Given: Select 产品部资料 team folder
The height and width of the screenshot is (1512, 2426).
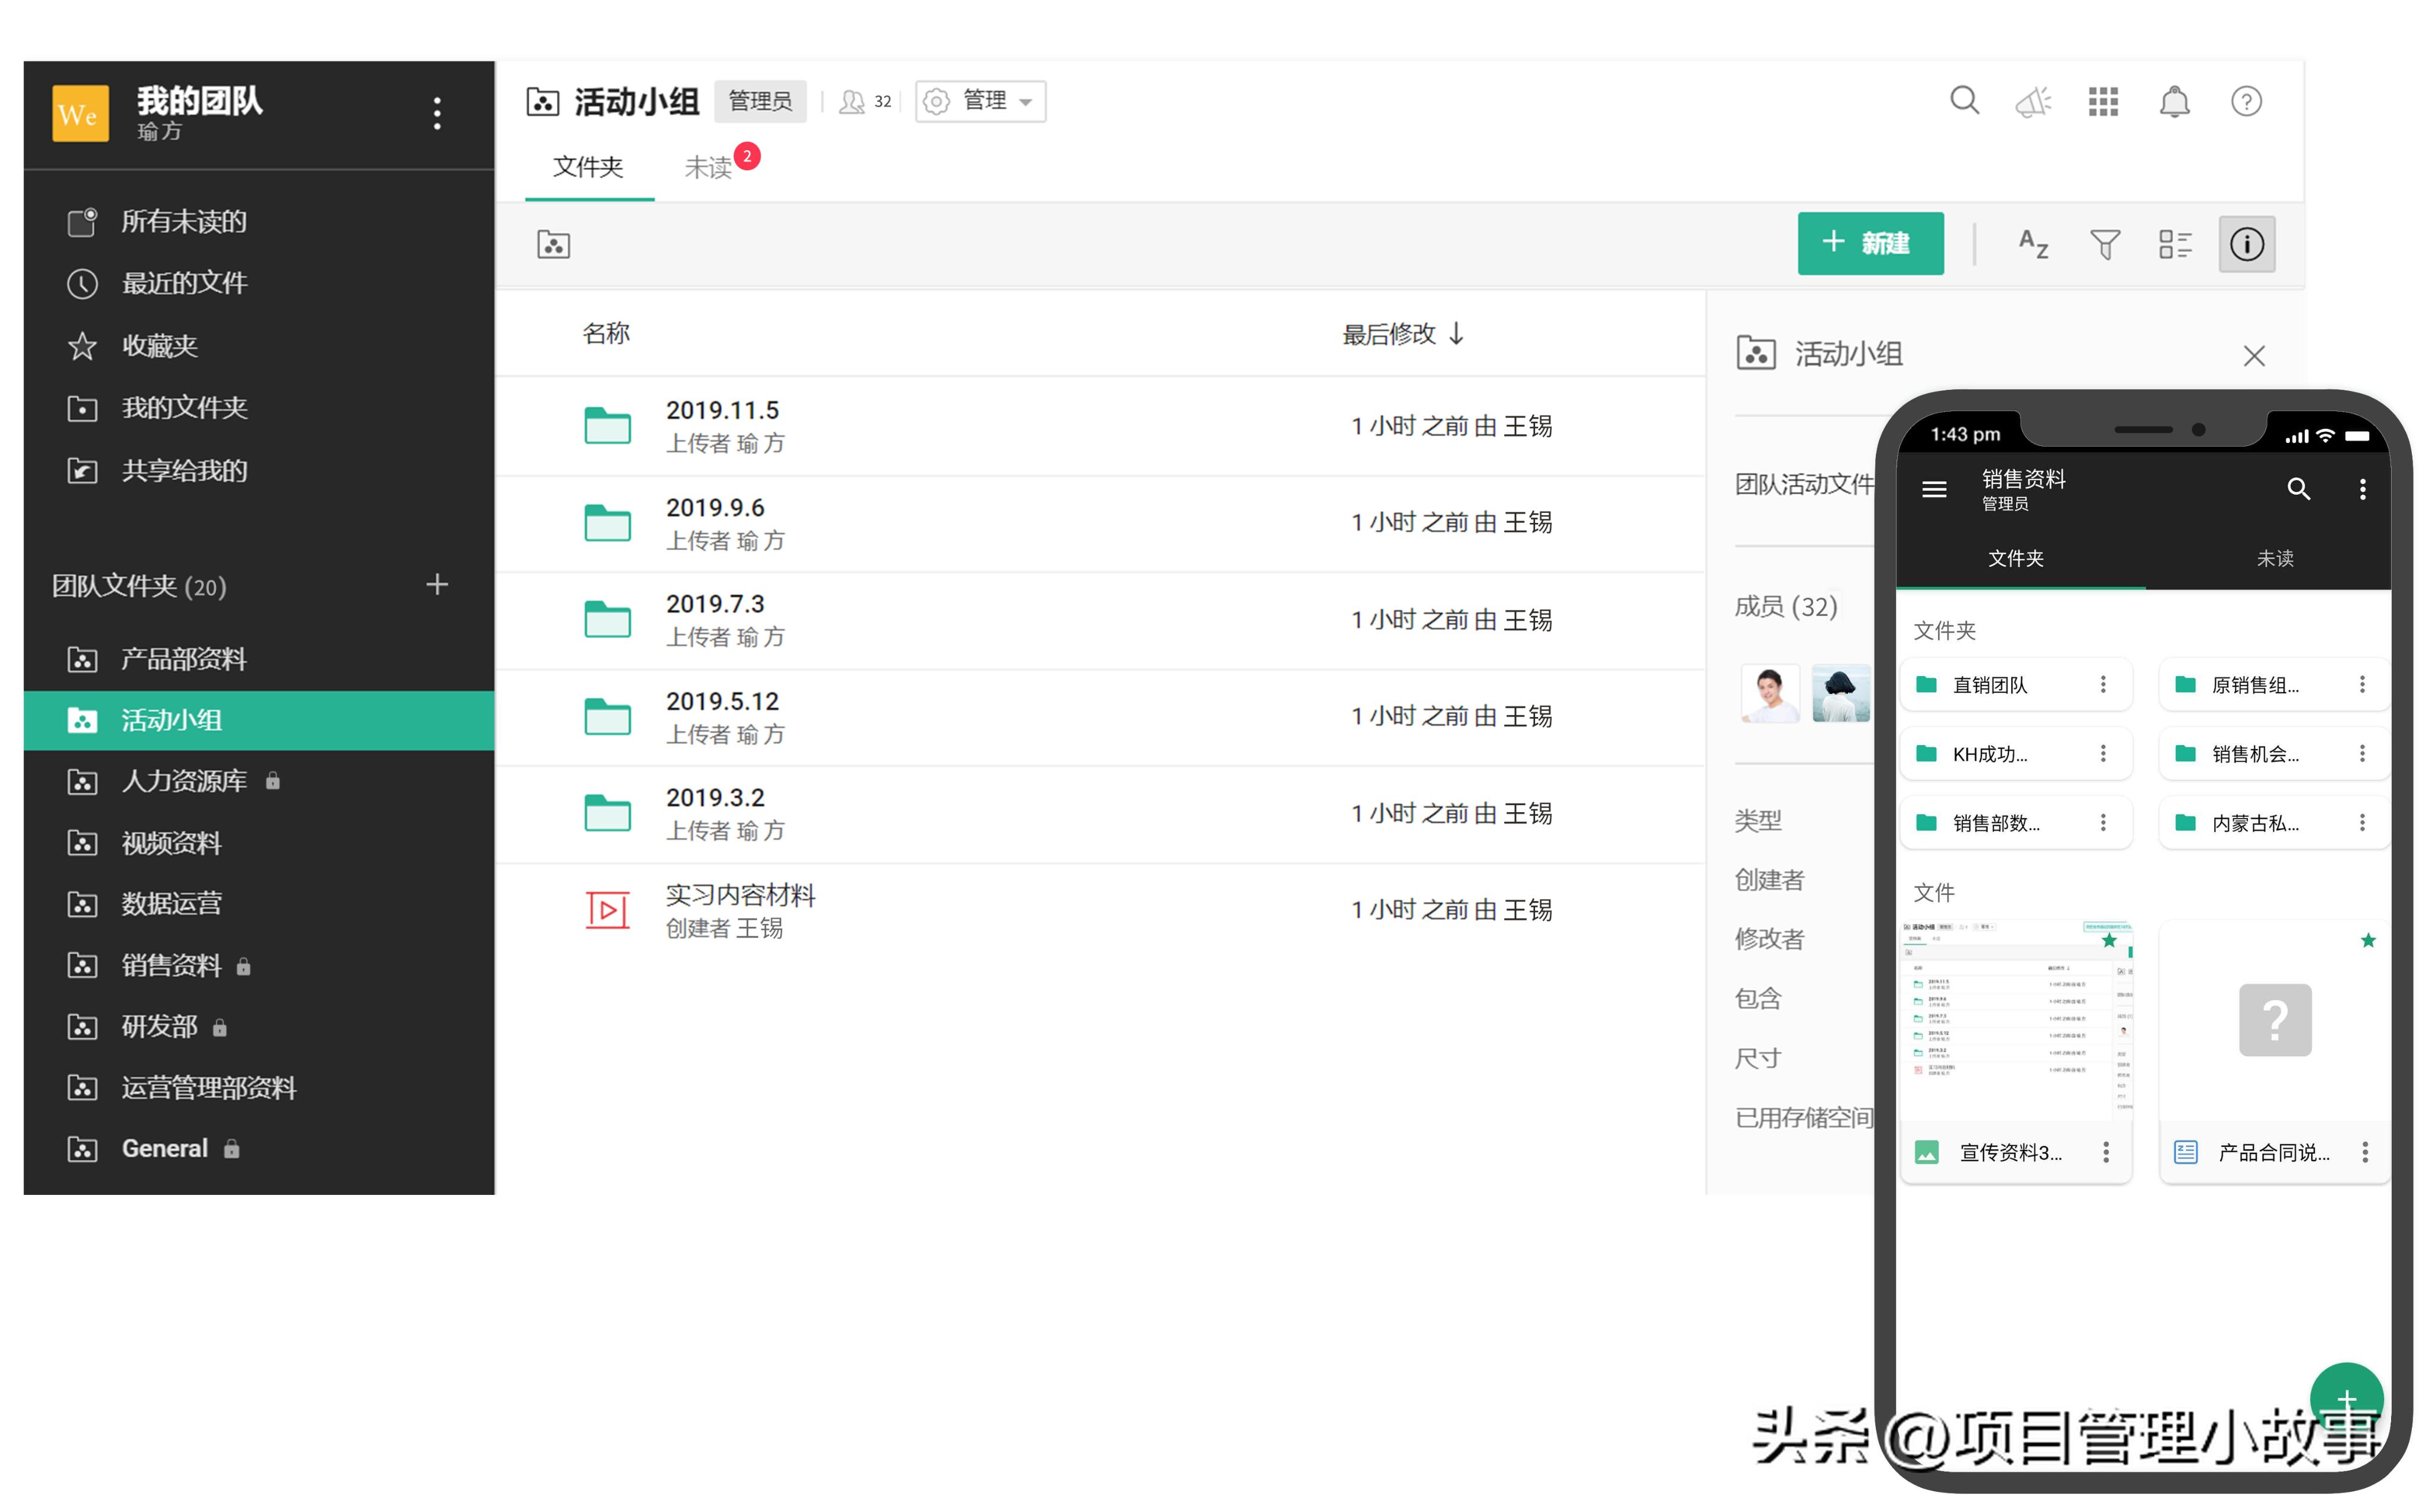Looking at the screenshot, I should pos(259,659).
